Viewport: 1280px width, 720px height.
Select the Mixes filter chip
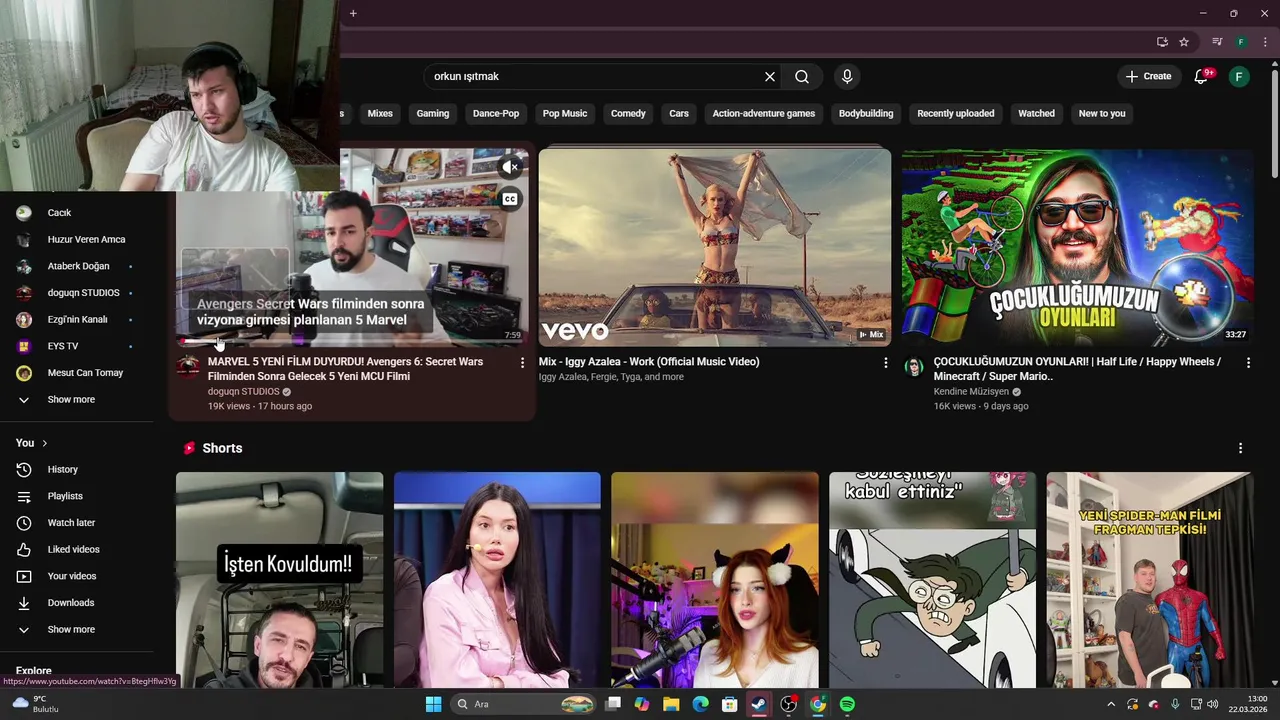click(380, 113)
